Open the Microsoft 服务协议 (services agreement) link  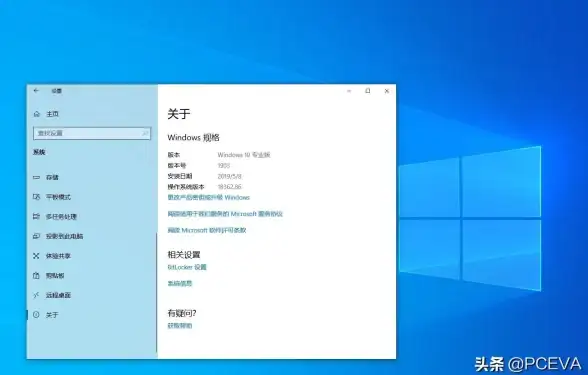click(x=225, y=214)
